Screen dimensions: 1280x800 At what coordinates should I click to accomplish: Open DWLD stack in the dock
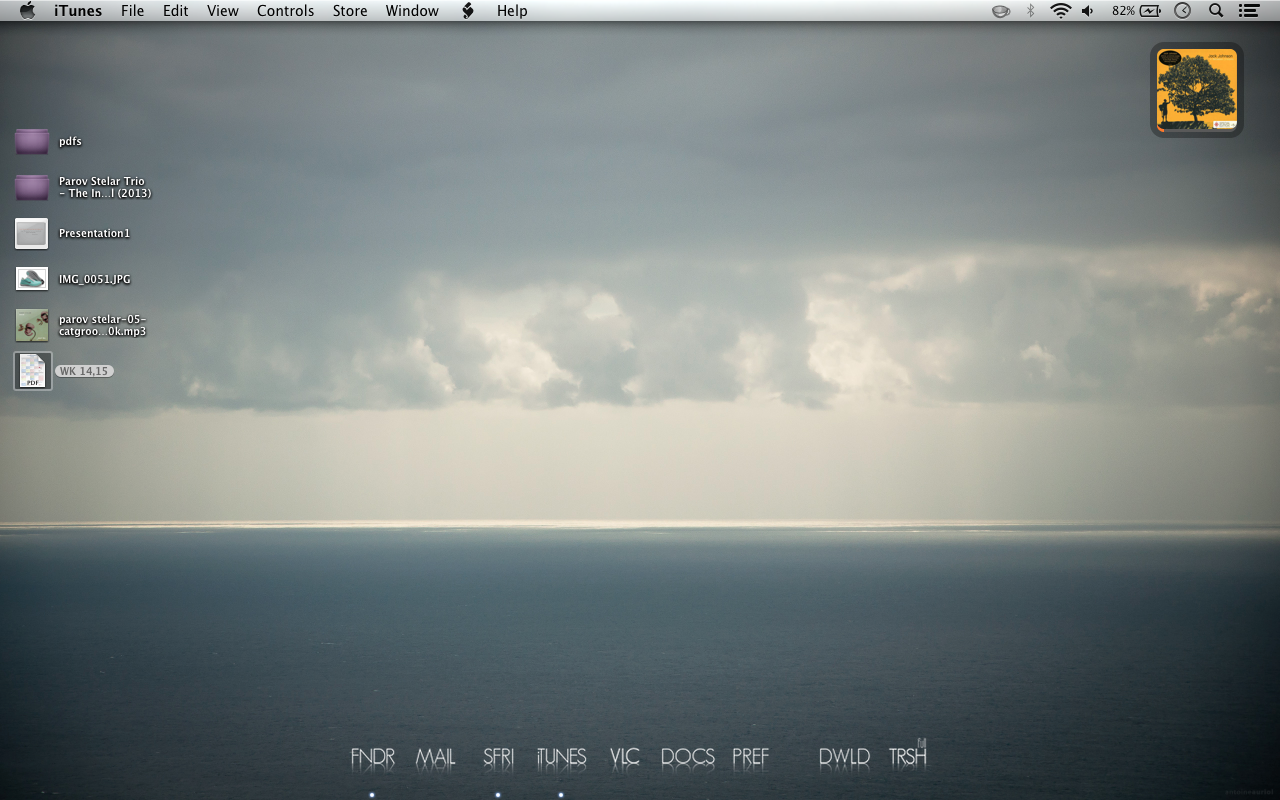(x=844, y=757)
